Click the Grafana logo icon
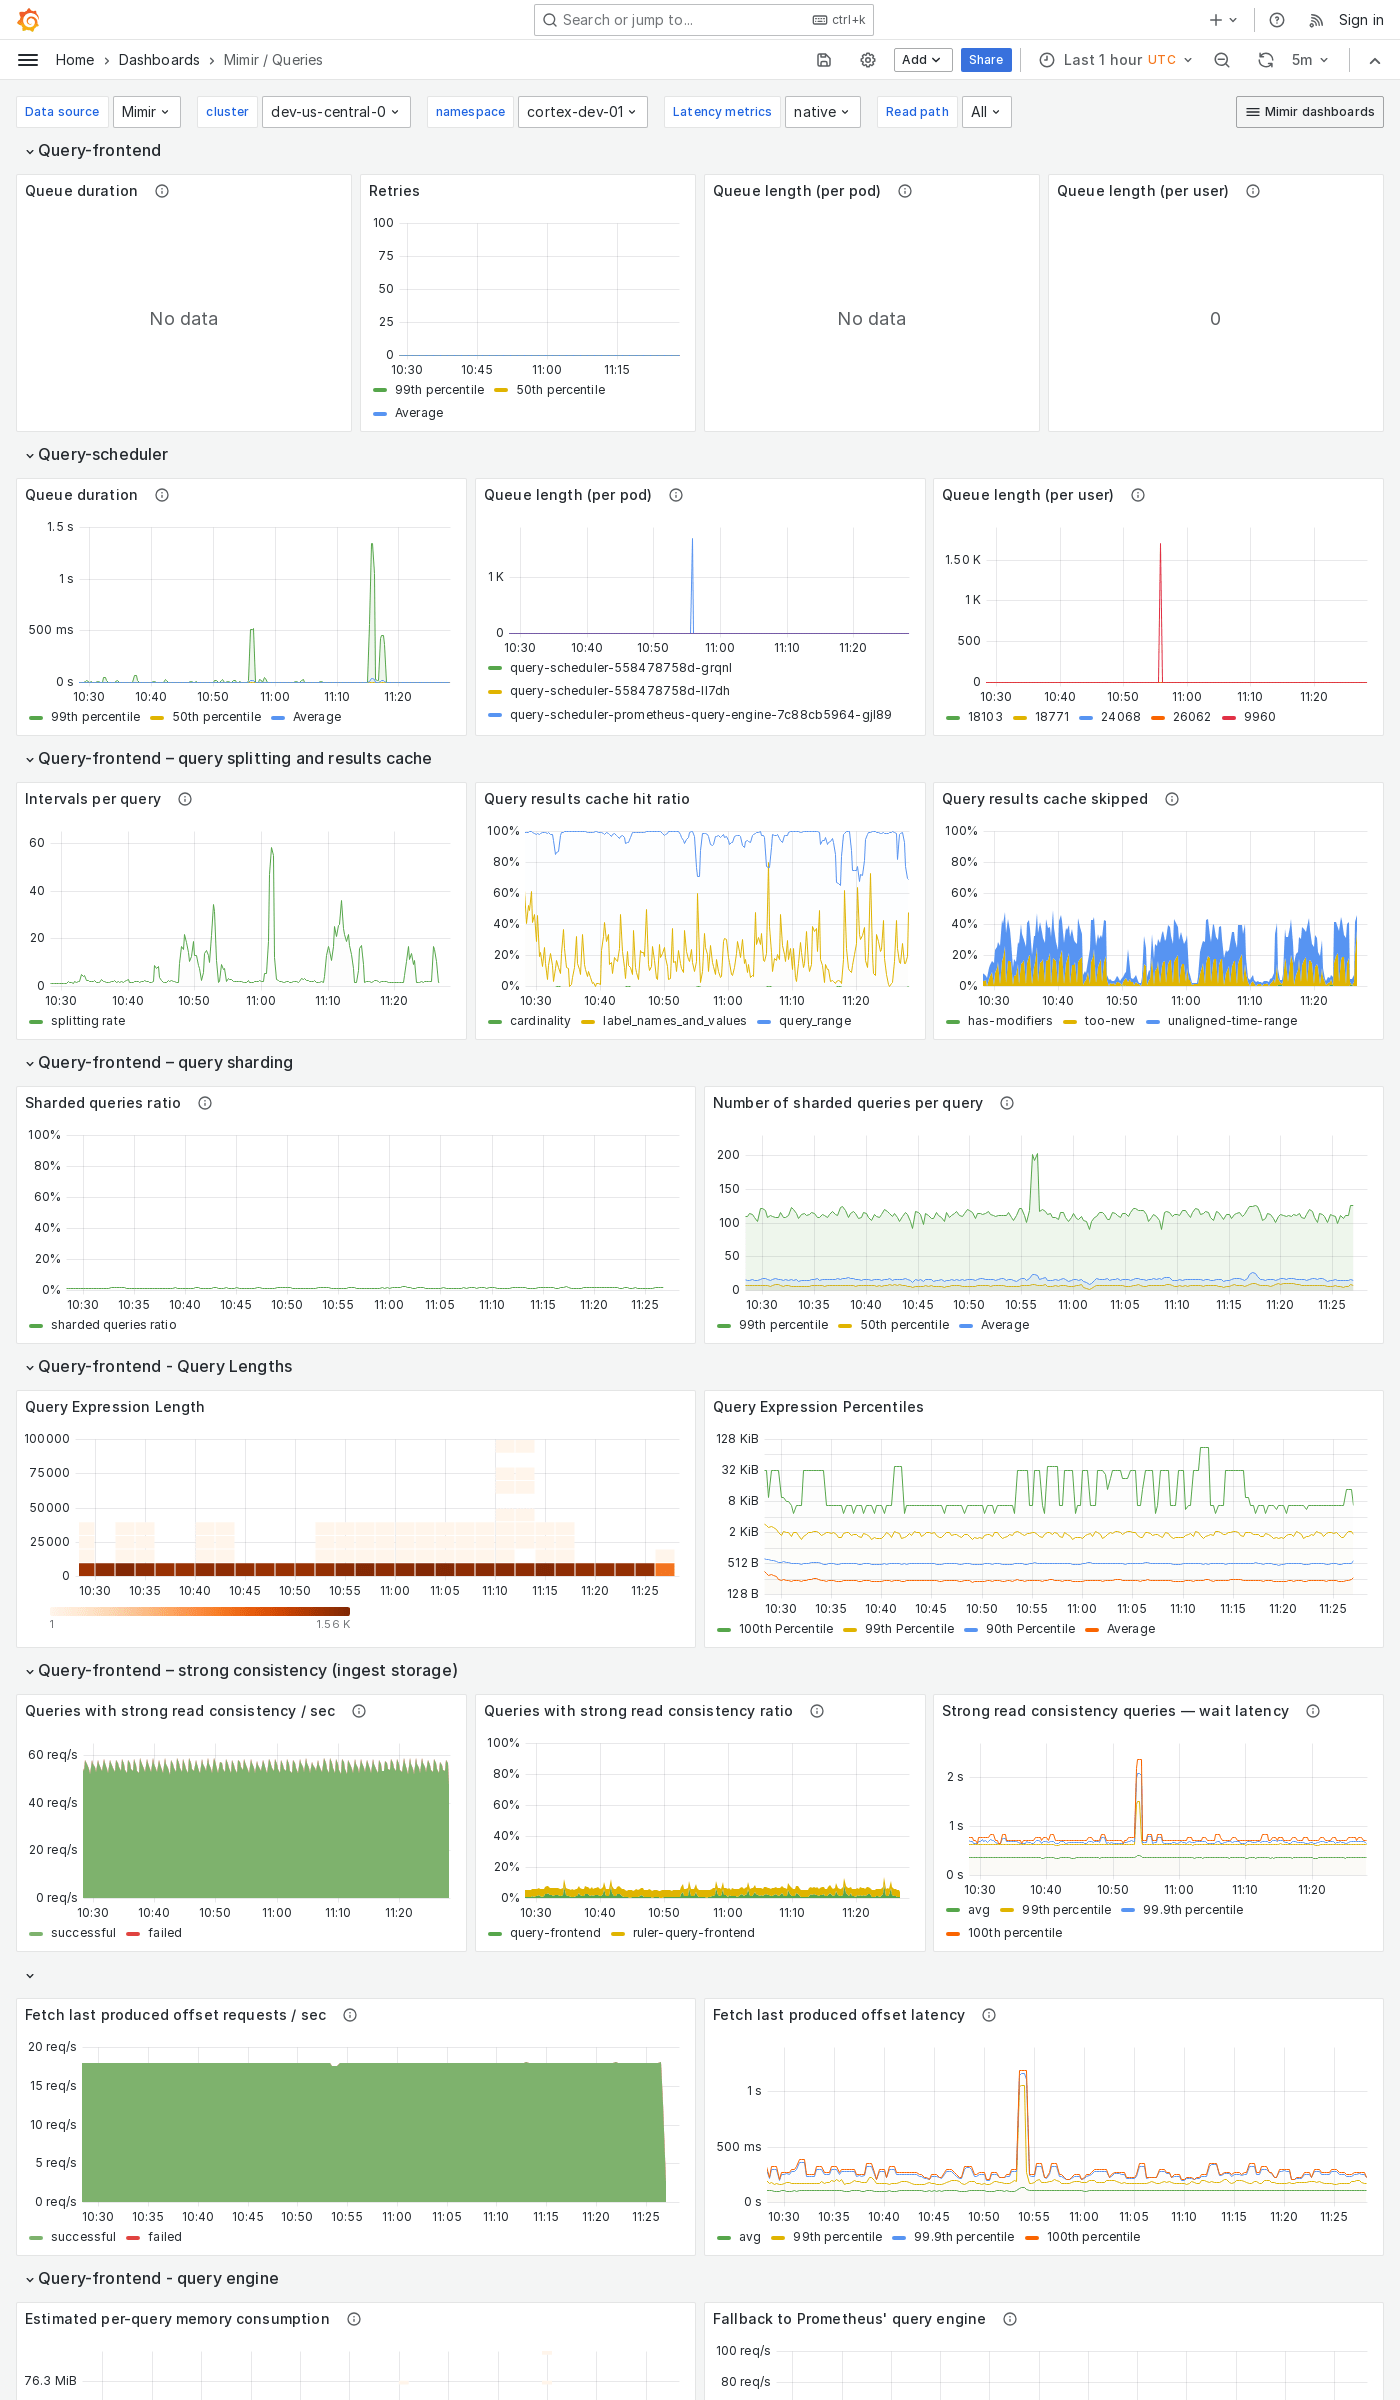 [x=28, y=20]
